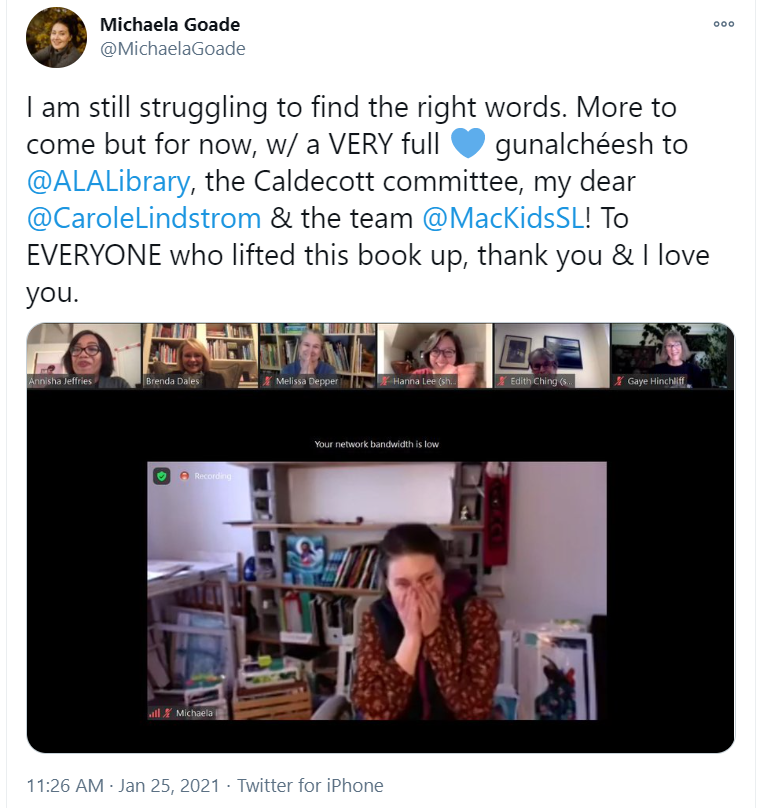Click the blue heart emoji in the tweet
Image resolution: width=762 pixels, height=808 pixels.
click(x=468, y=143)
